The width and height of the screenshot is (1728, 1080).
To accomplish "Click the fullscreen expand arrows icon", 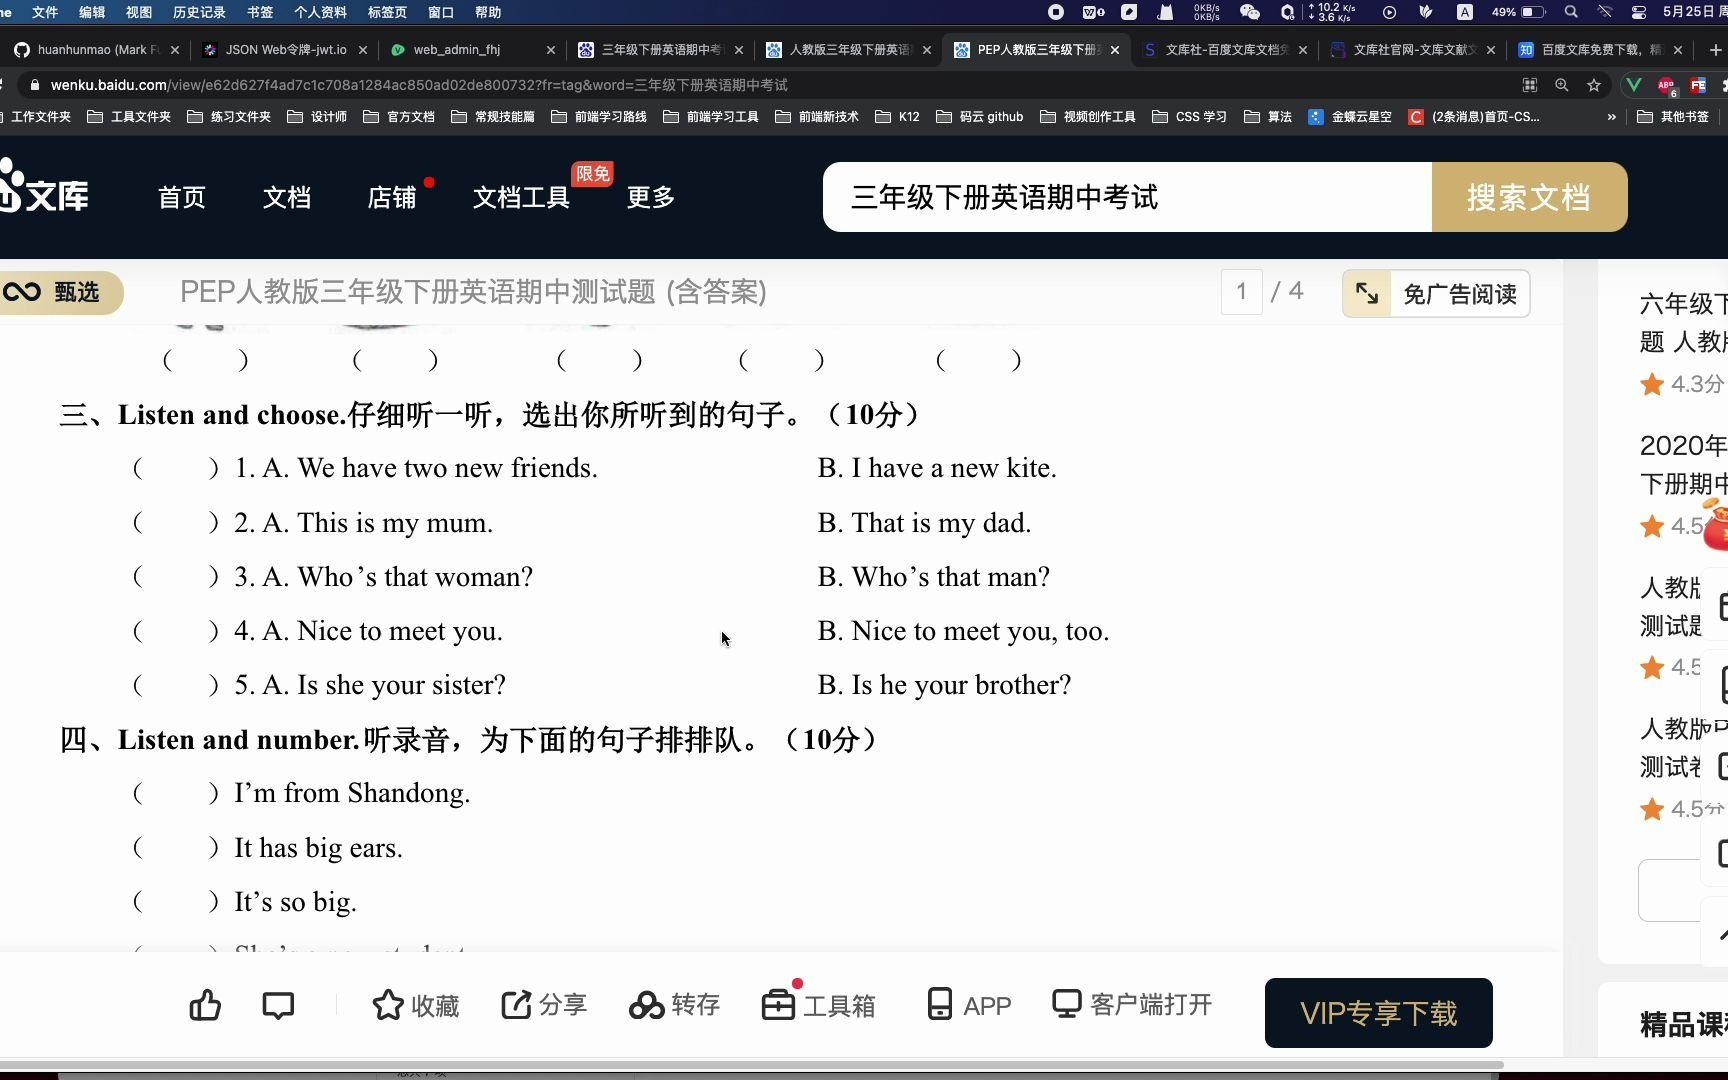I will [x=1366, y=293].
